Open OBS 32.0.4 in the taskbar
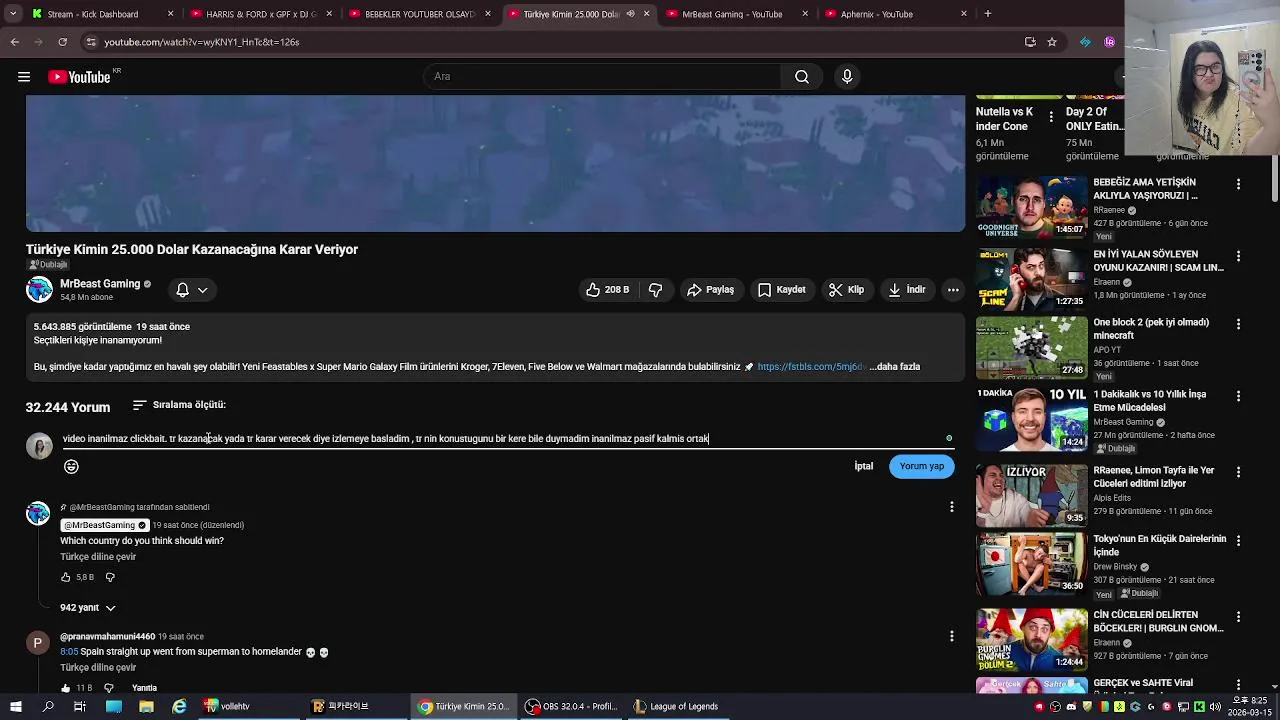Image resolution: width=1280 pixels, height=720 pixels. [x=572, y=706]
